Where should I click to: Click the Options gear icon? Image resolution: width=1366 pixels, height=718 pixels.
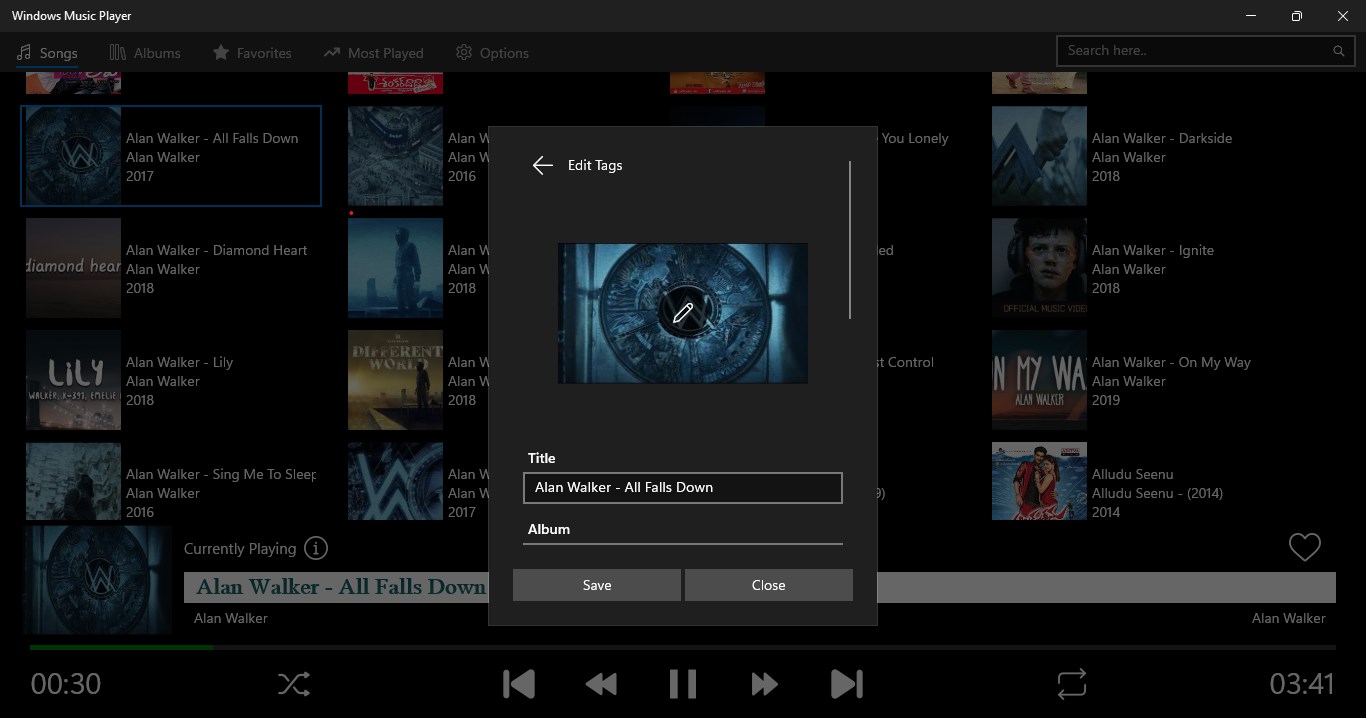(x=464, y=52)
